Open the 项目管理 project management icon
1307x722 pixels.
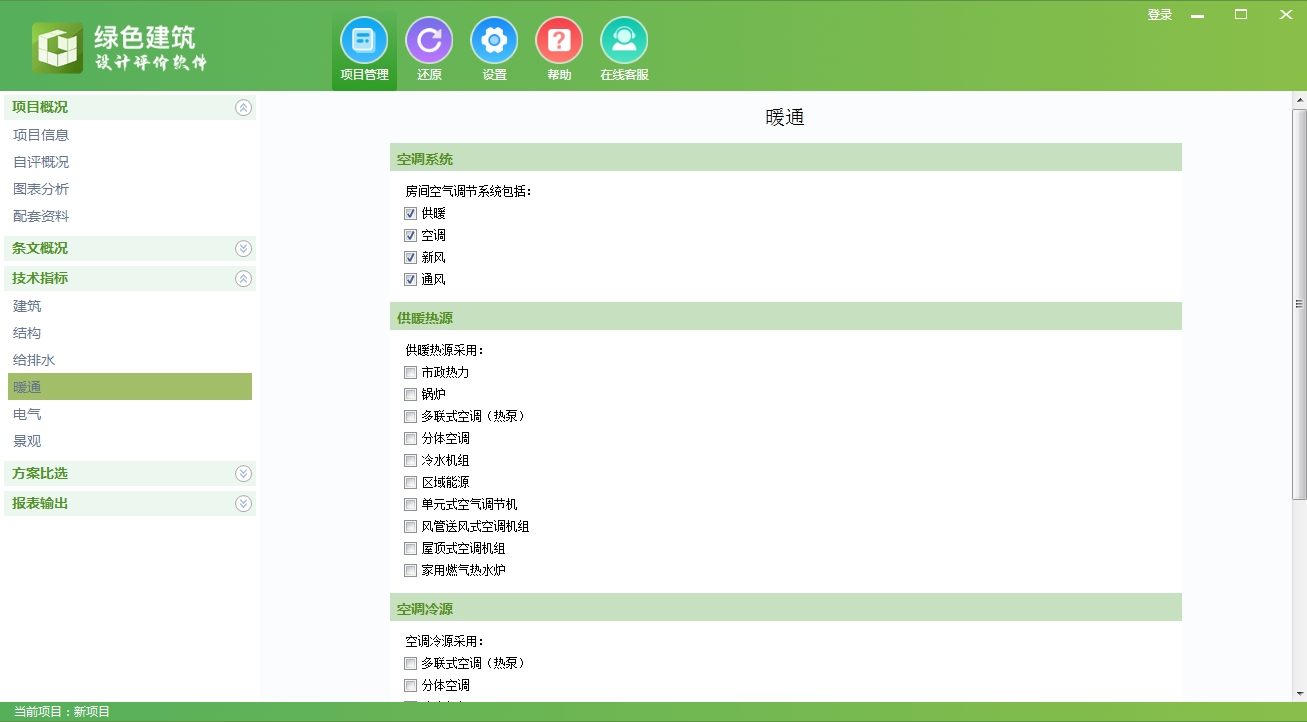pos(364,49)
